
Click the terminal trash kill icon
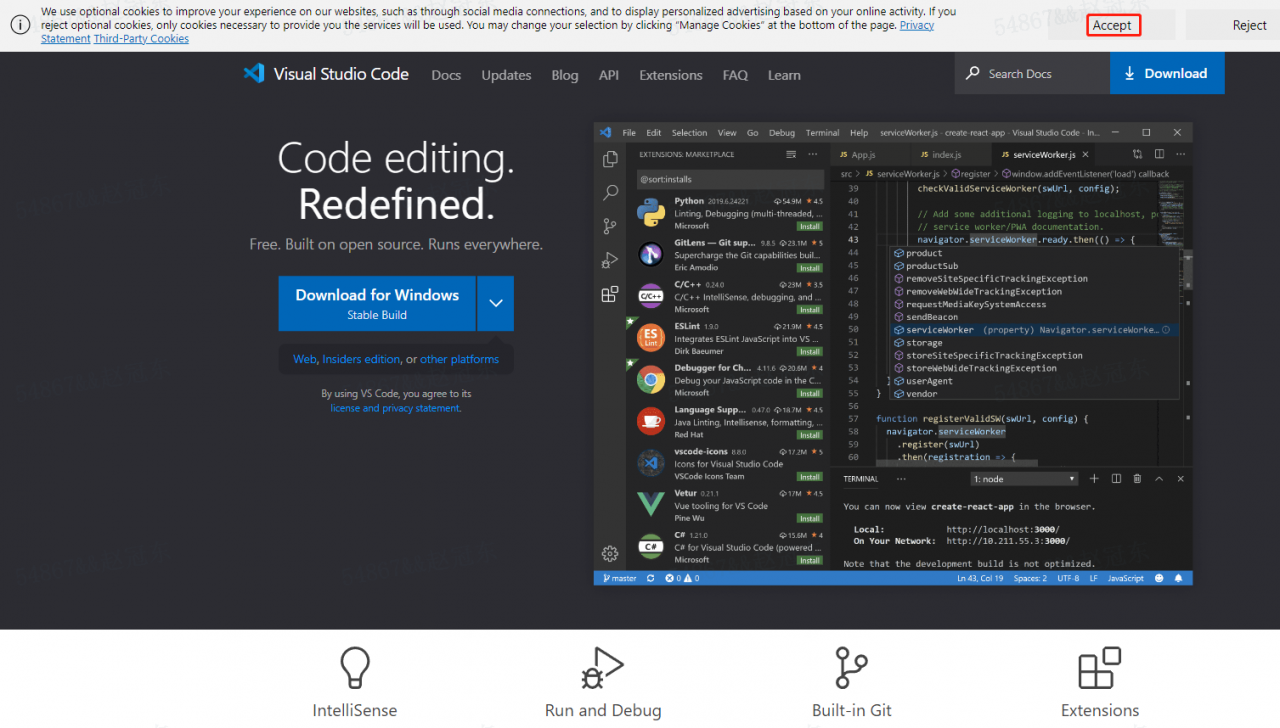point(1137,479)
